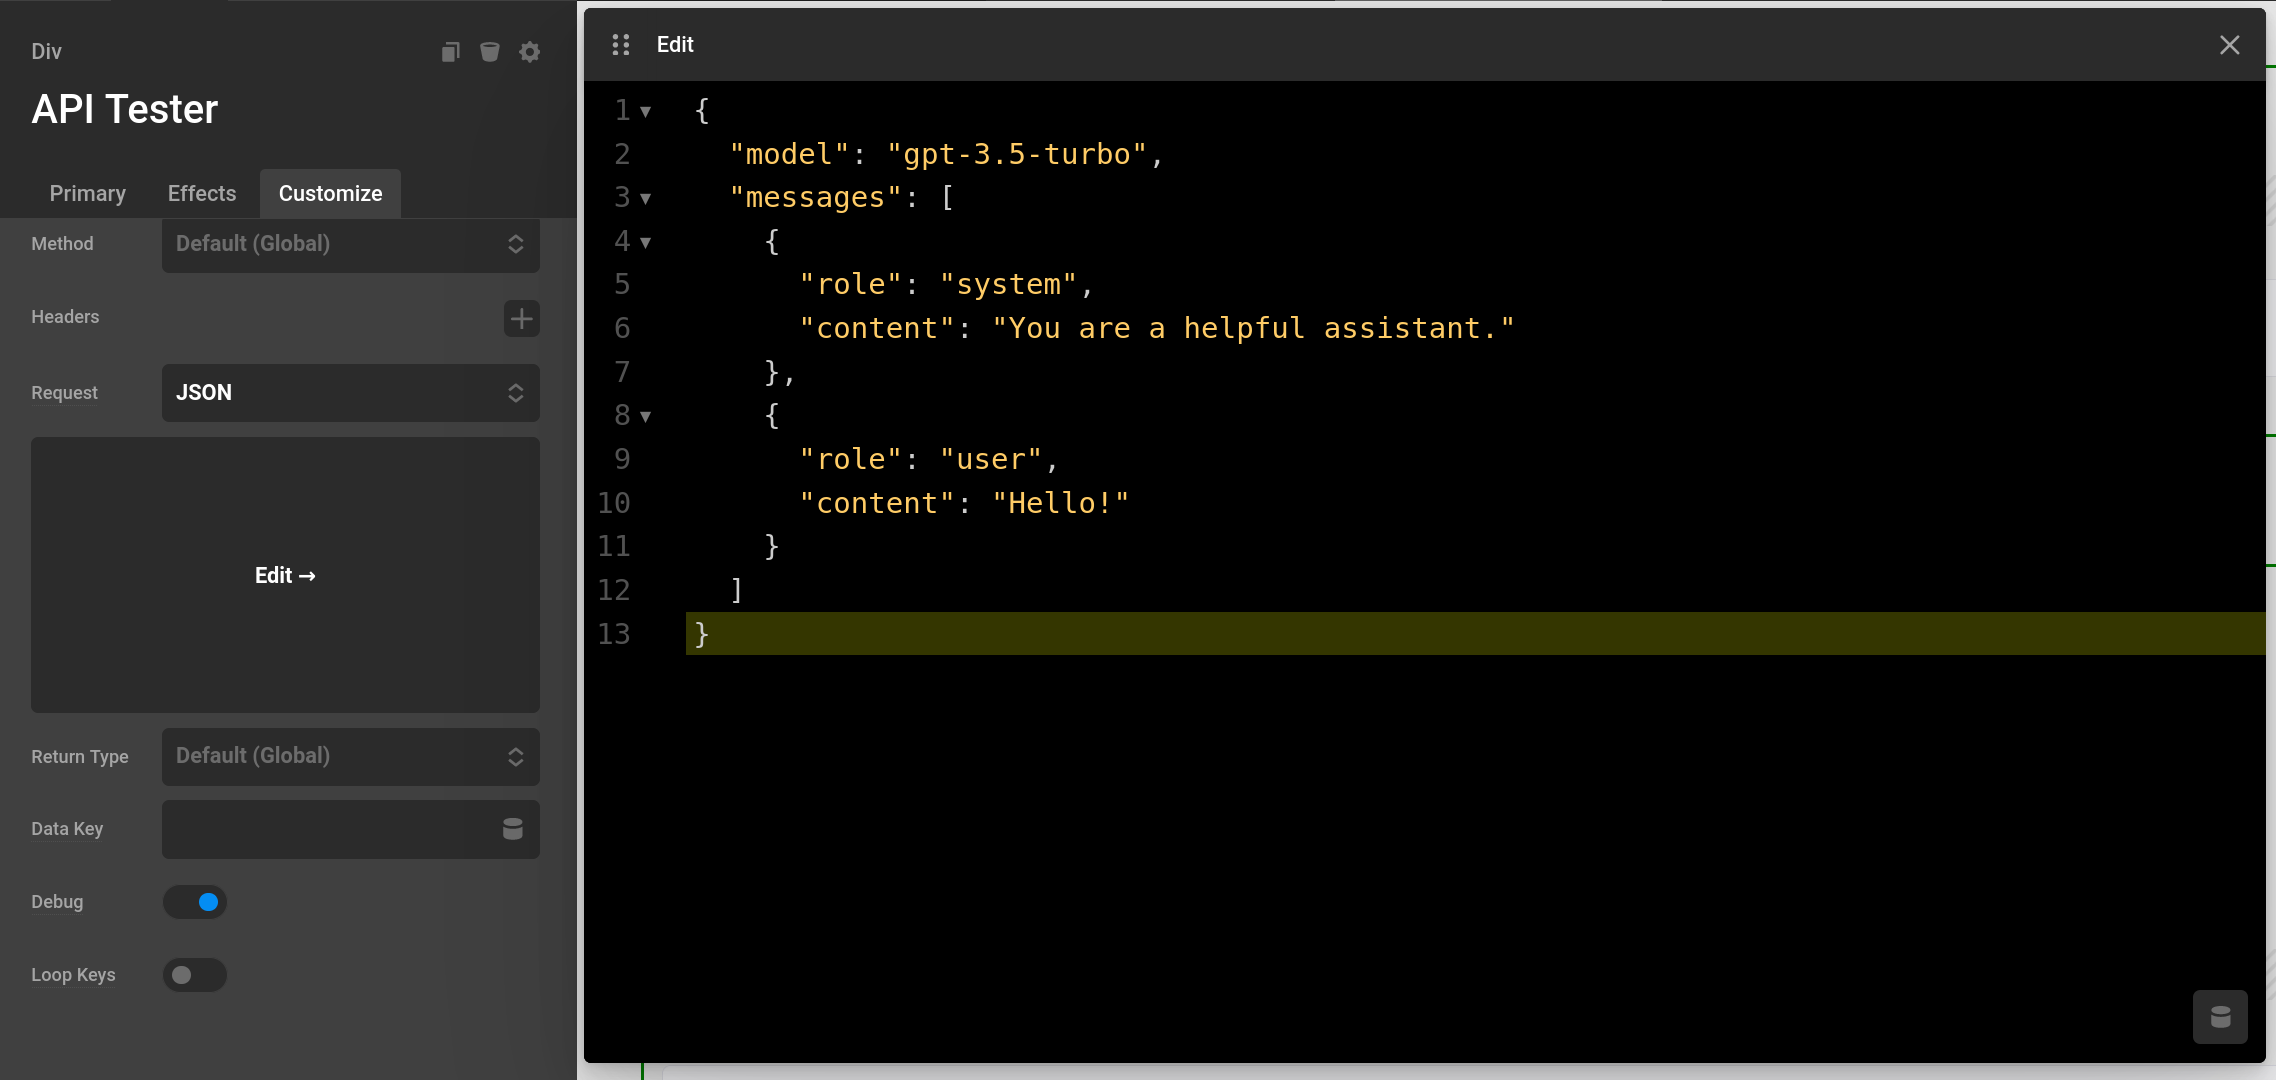
Task: Switch to the Effects tab
Action: (201, 193)
